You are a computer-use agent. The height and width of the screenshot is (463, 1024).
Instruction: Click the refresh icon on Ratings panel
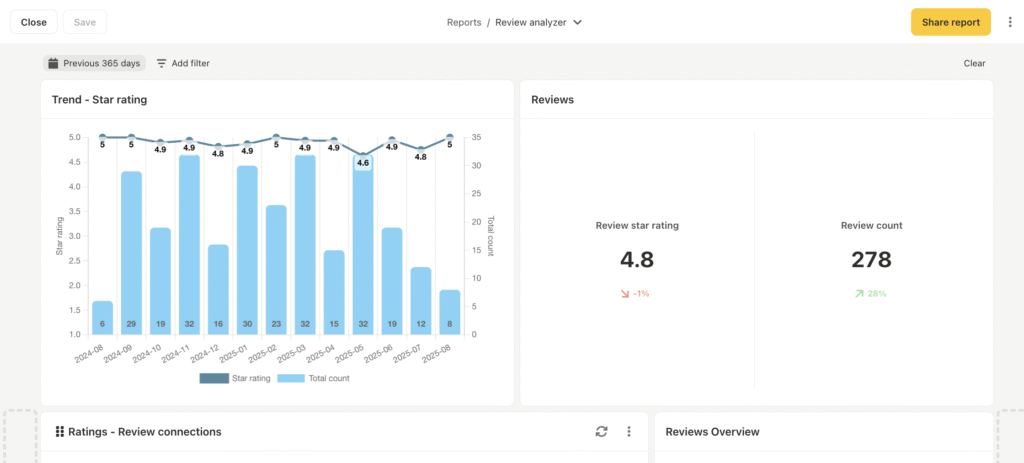pos(601,431)
